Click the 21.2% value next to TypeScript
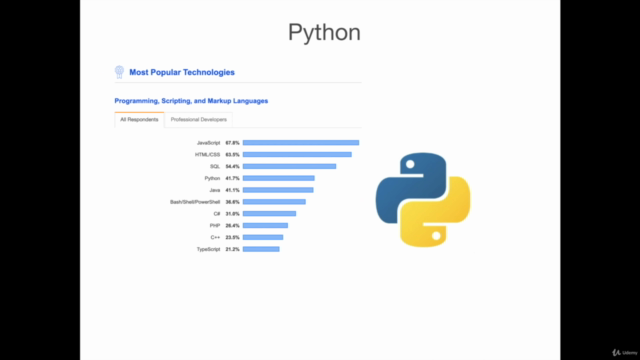 click(232, 249)
